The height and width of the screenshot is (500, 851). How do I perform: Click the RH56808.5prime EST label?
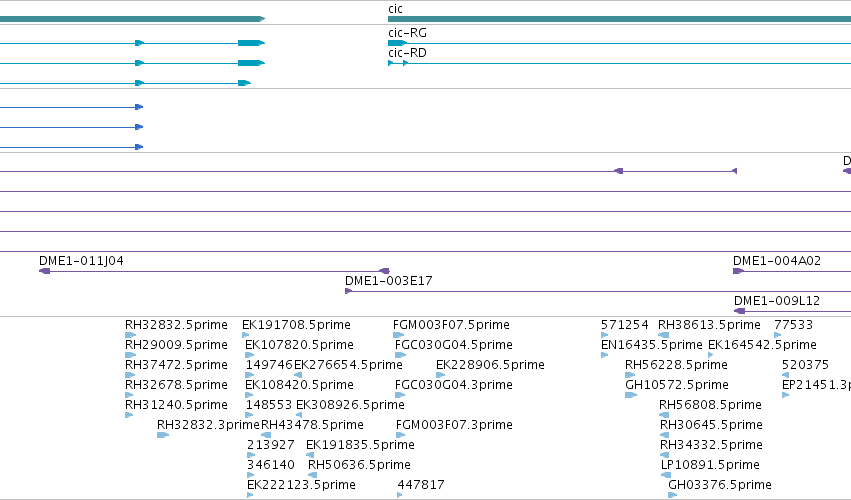710,405
